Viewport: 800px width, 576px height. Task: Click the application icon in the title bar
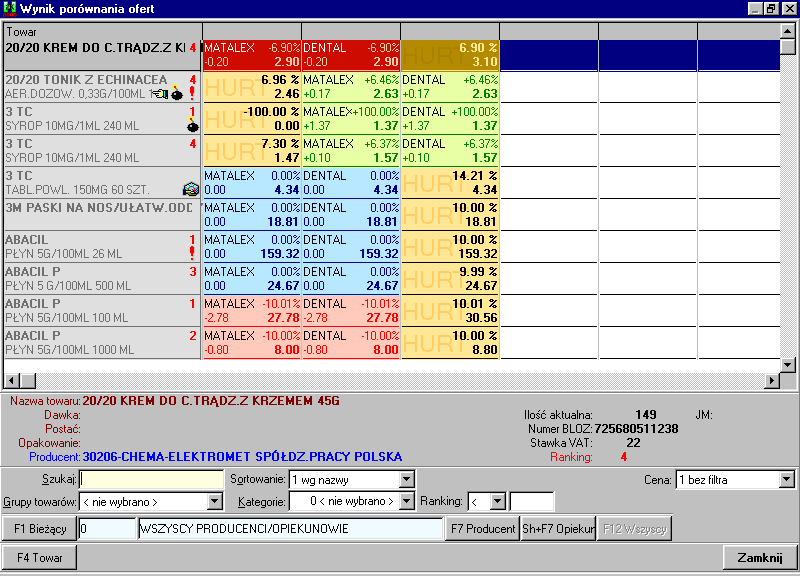pos(9,8)
